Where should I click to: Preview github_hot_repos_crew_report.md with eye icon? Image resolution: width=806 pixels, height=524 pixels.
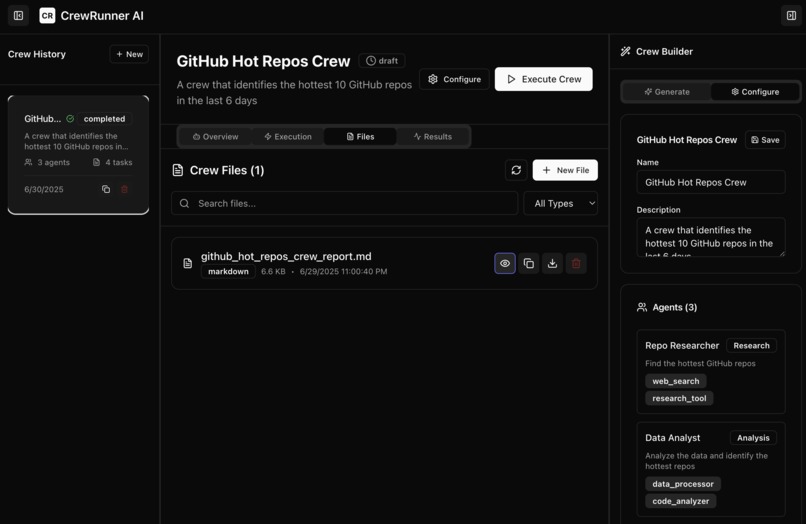(505, 263)
